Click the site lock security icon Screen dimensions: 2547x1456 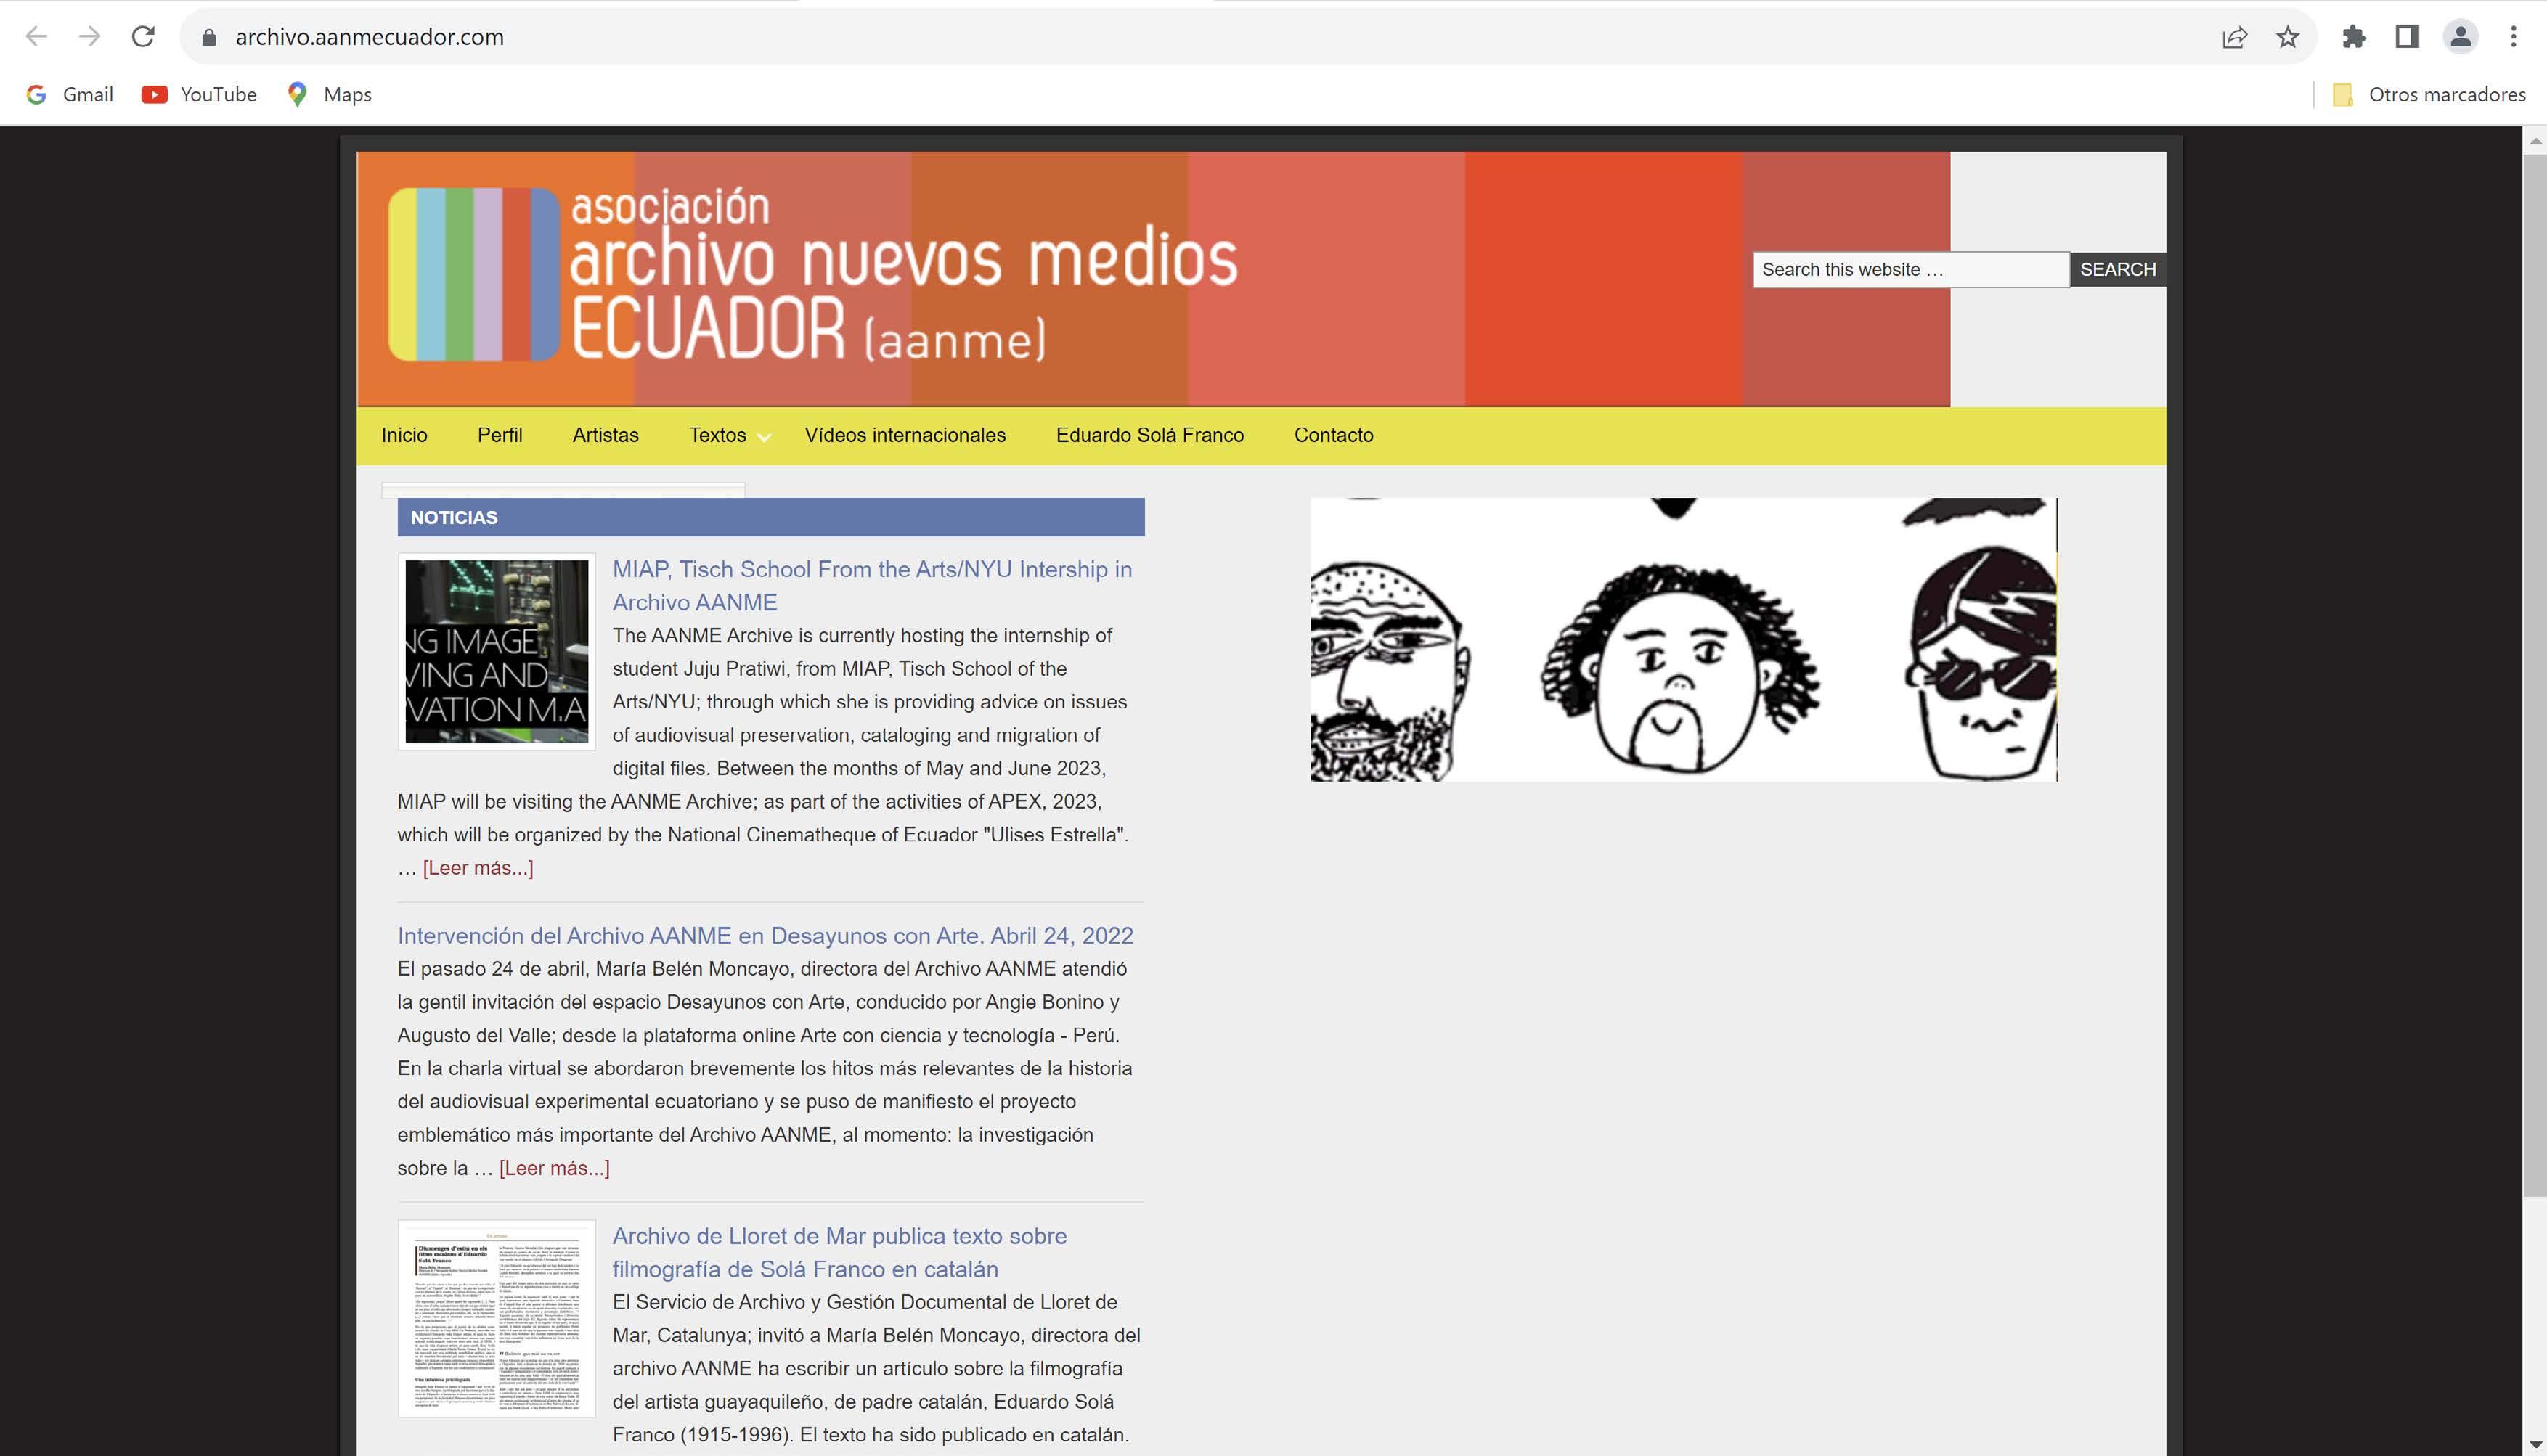[209, 37]
